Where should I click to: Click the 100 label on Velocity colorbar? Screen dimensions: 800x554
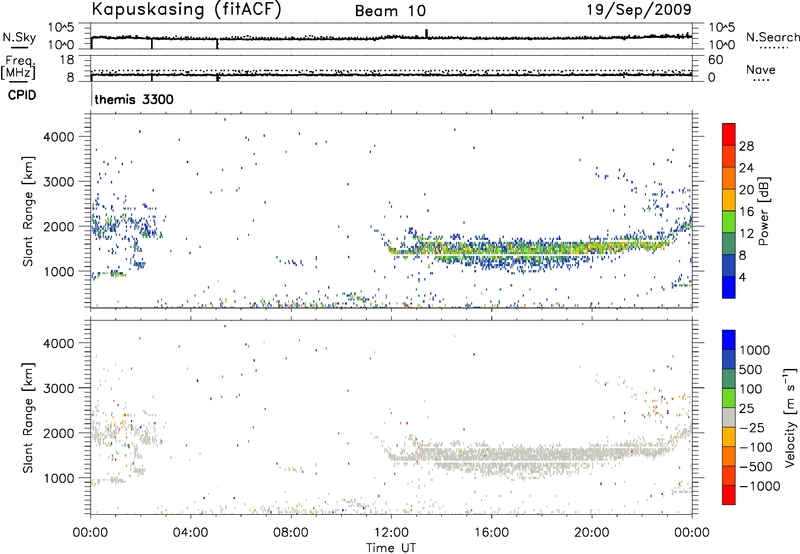751,389
